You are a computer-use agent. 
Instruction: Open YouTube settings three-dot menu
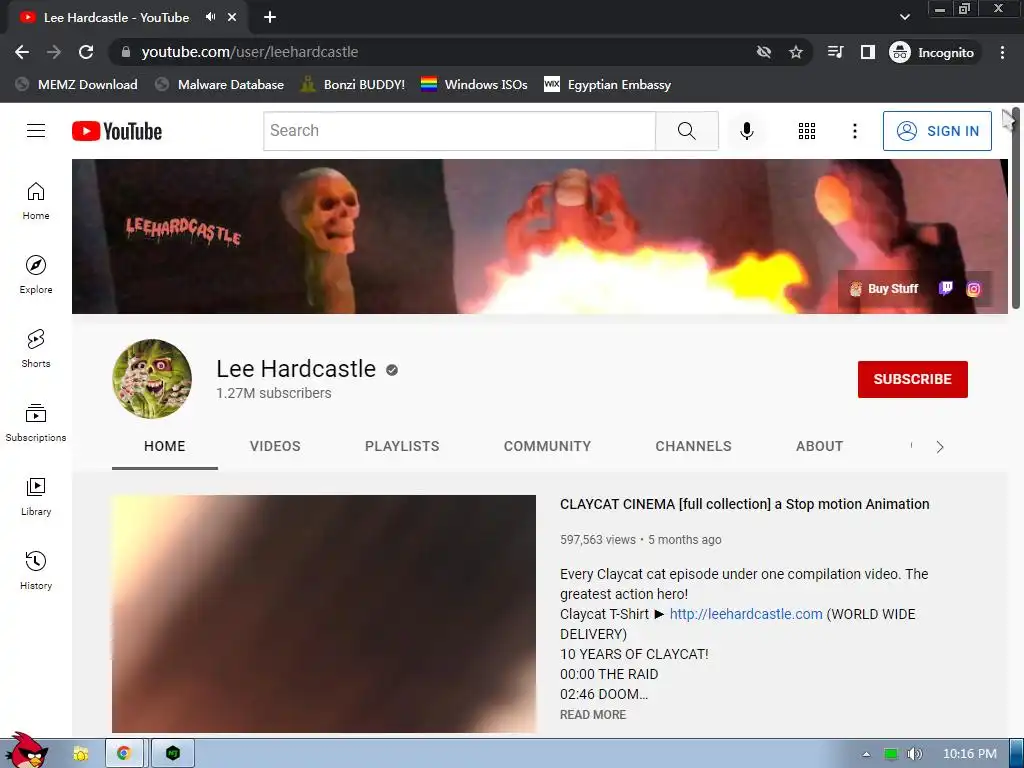click(854, 131)
